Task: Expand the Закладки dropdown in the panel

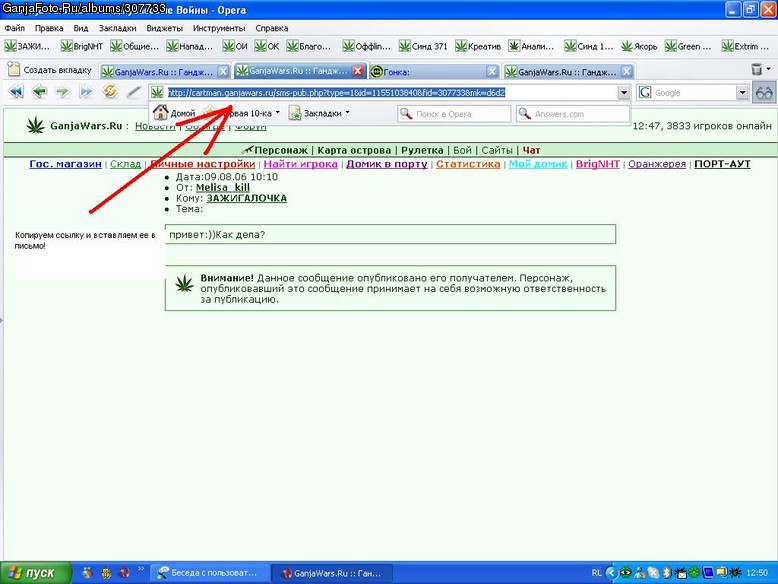Action: point(320,113)
